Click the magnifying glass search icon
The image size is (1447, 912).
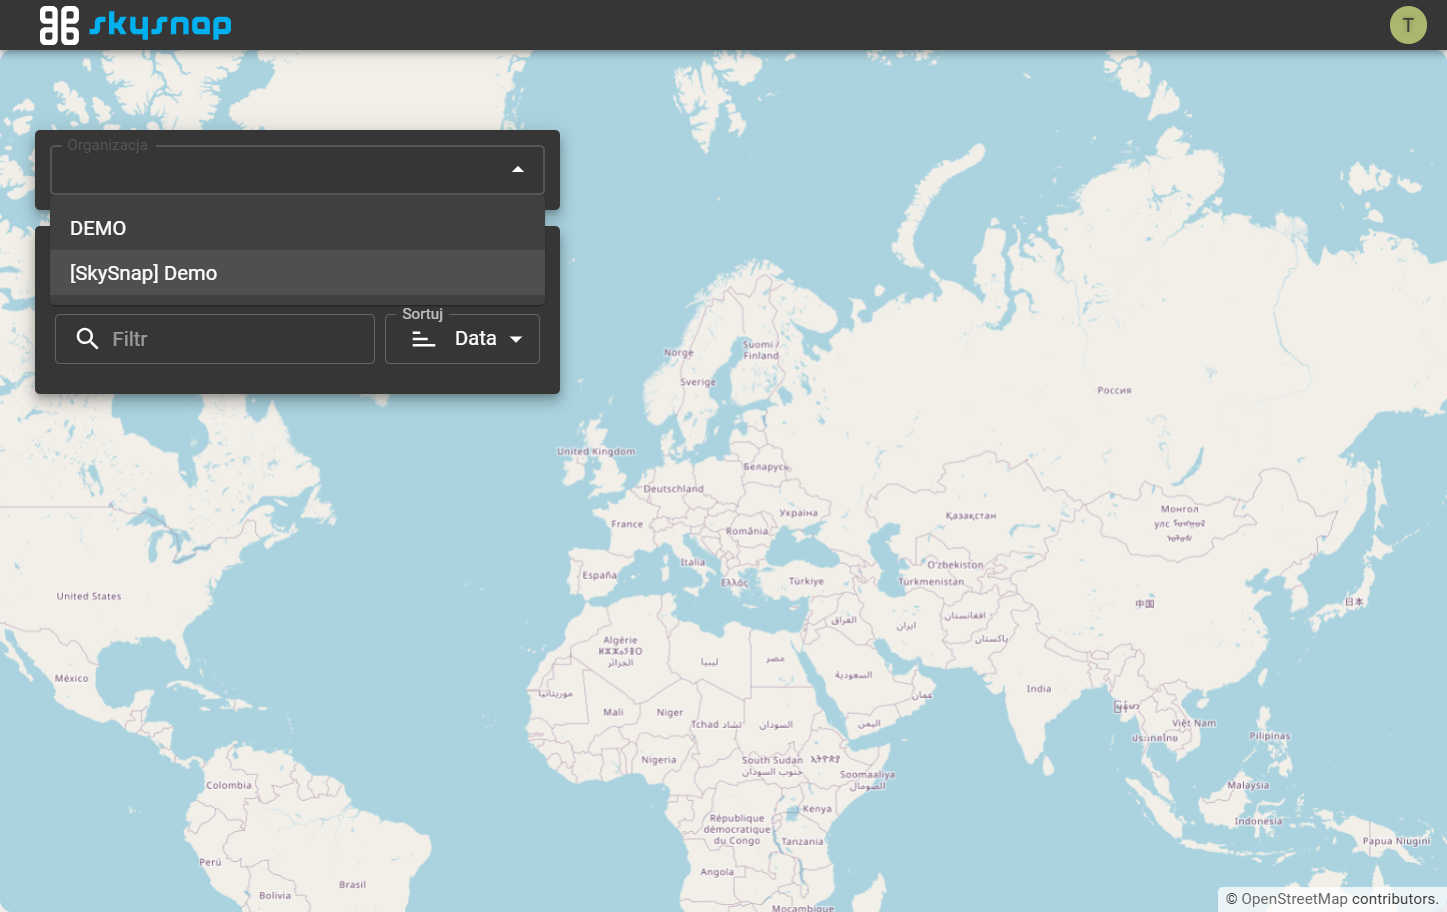click(x=87, y=339)
